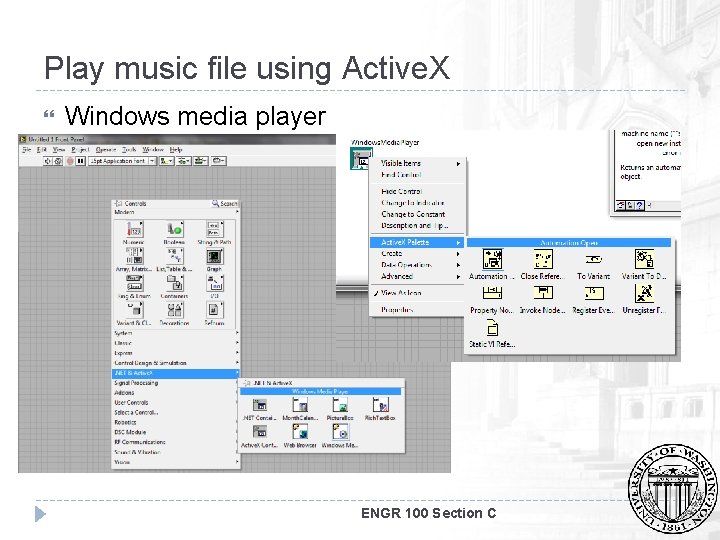720x540 pixels.
Task: Open the Resize Objects dropdown
Action: pyautogui.click(x=201, y=161)
